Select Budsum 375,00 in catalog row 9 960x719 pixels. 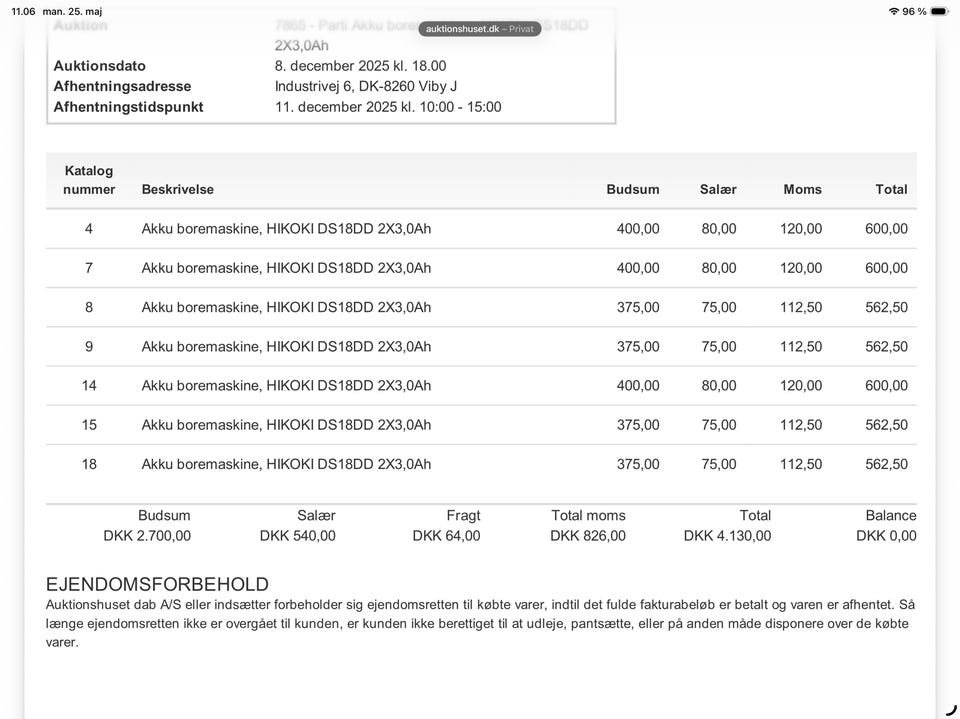click(638, 346)
